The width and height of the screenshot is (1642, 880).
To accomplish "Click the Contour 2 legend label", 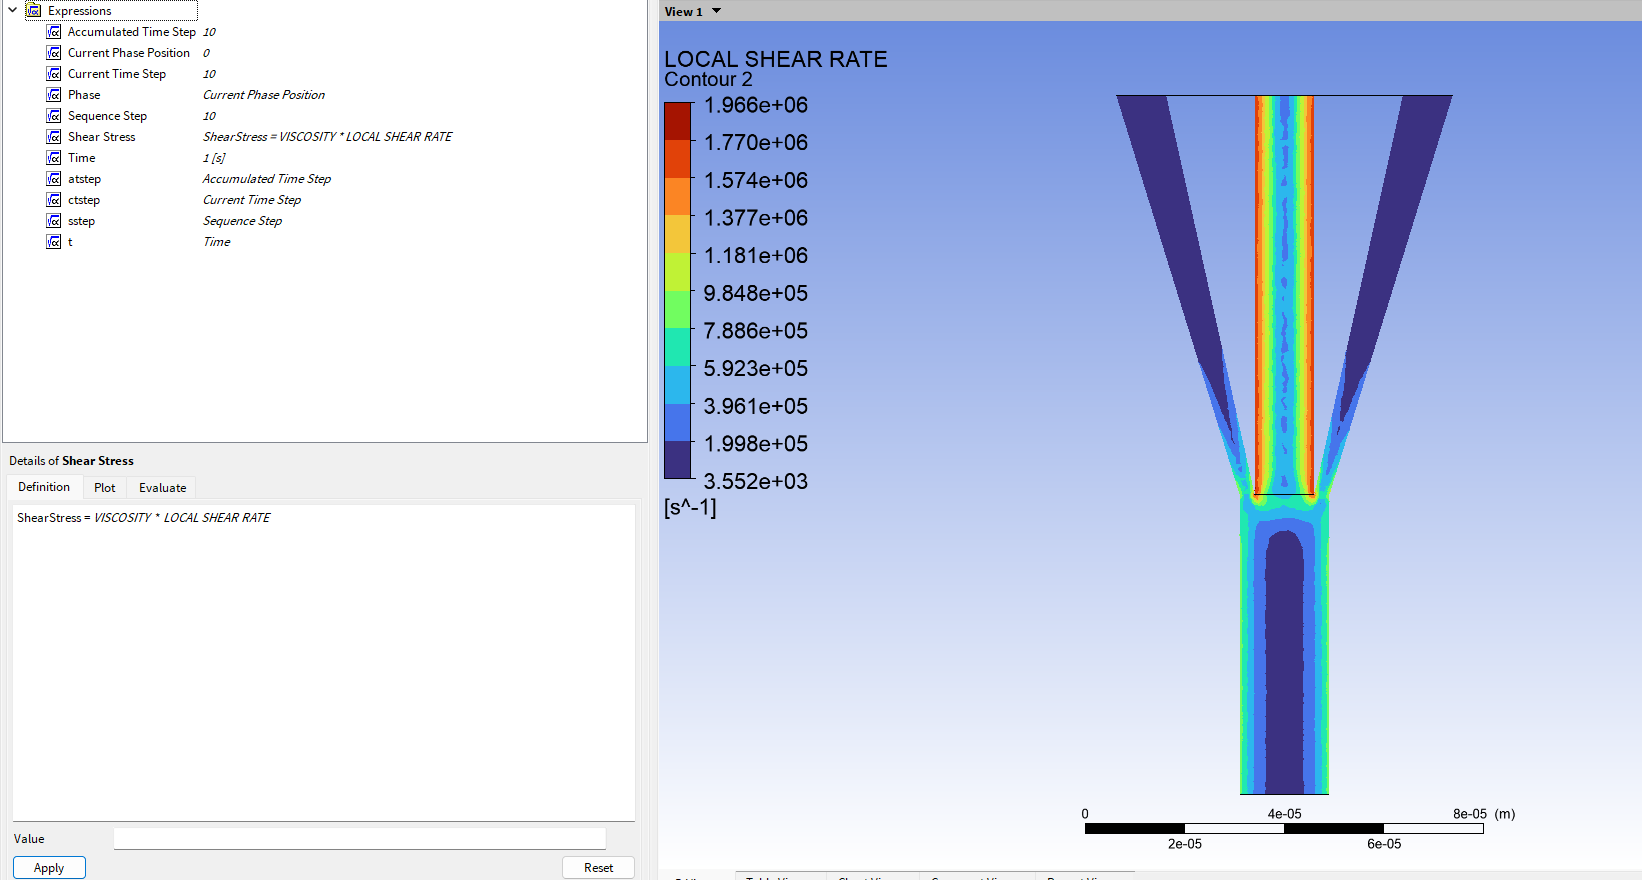I will pyautogui.click(x=708, y=79).
